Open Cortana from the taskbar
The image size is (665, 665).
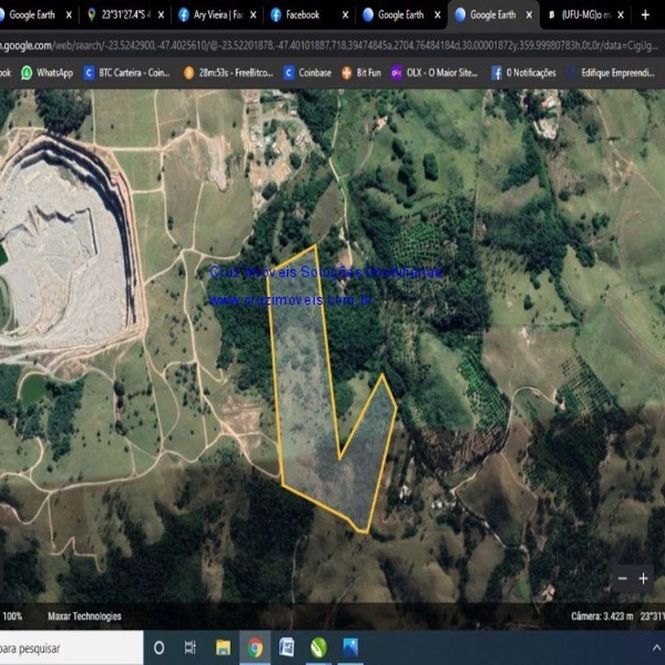point(159,648)
